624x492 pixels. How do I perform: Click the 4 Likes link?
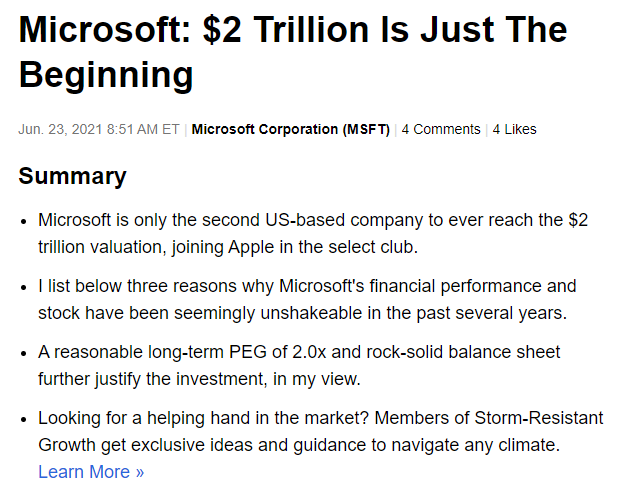[x=514, y=129]
